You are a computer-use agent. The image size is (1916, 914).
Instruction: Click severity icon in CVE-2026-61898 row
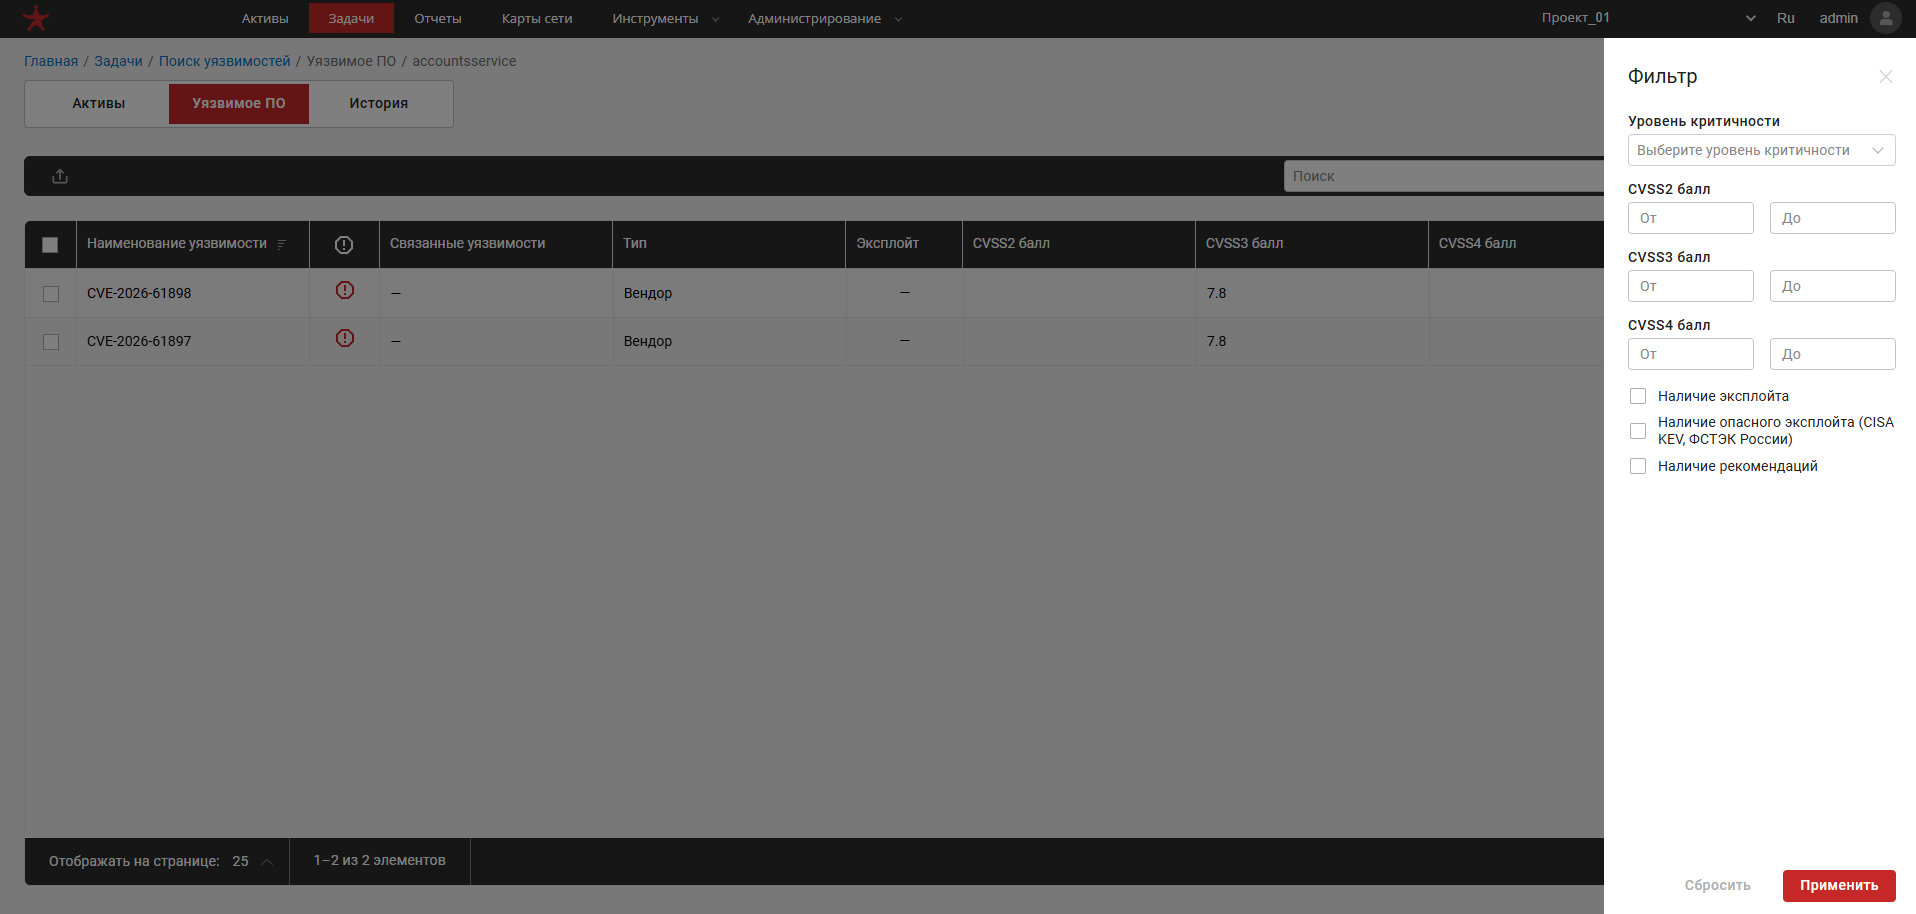click(345, 290)
